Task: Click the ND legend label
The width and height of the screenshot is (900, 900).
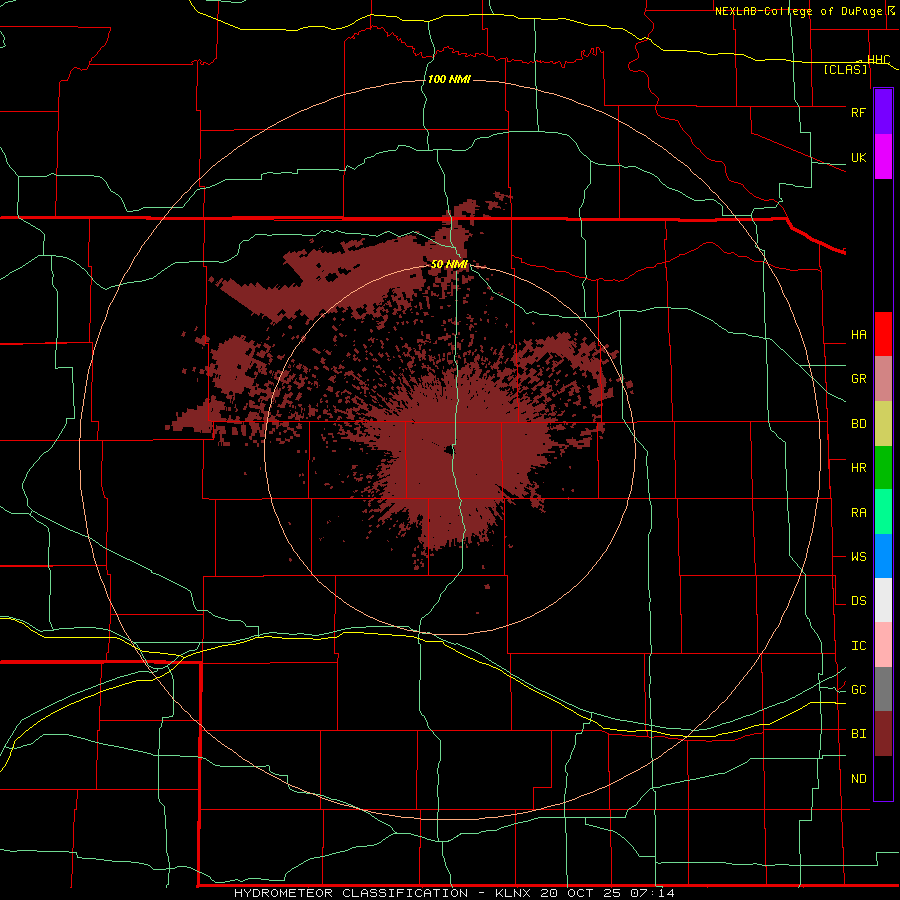Action: coord(858,779)
